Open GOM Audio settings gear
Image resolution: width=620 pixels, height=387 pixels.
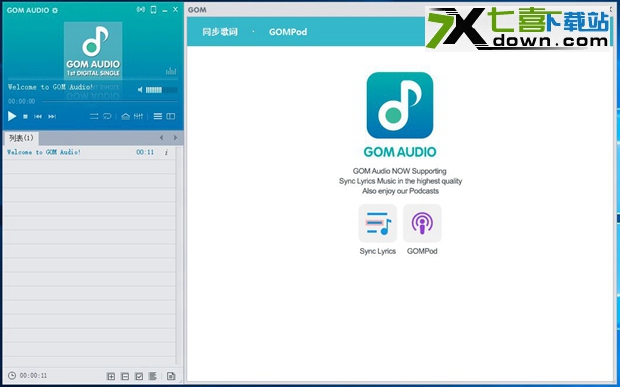coord(55,10)
